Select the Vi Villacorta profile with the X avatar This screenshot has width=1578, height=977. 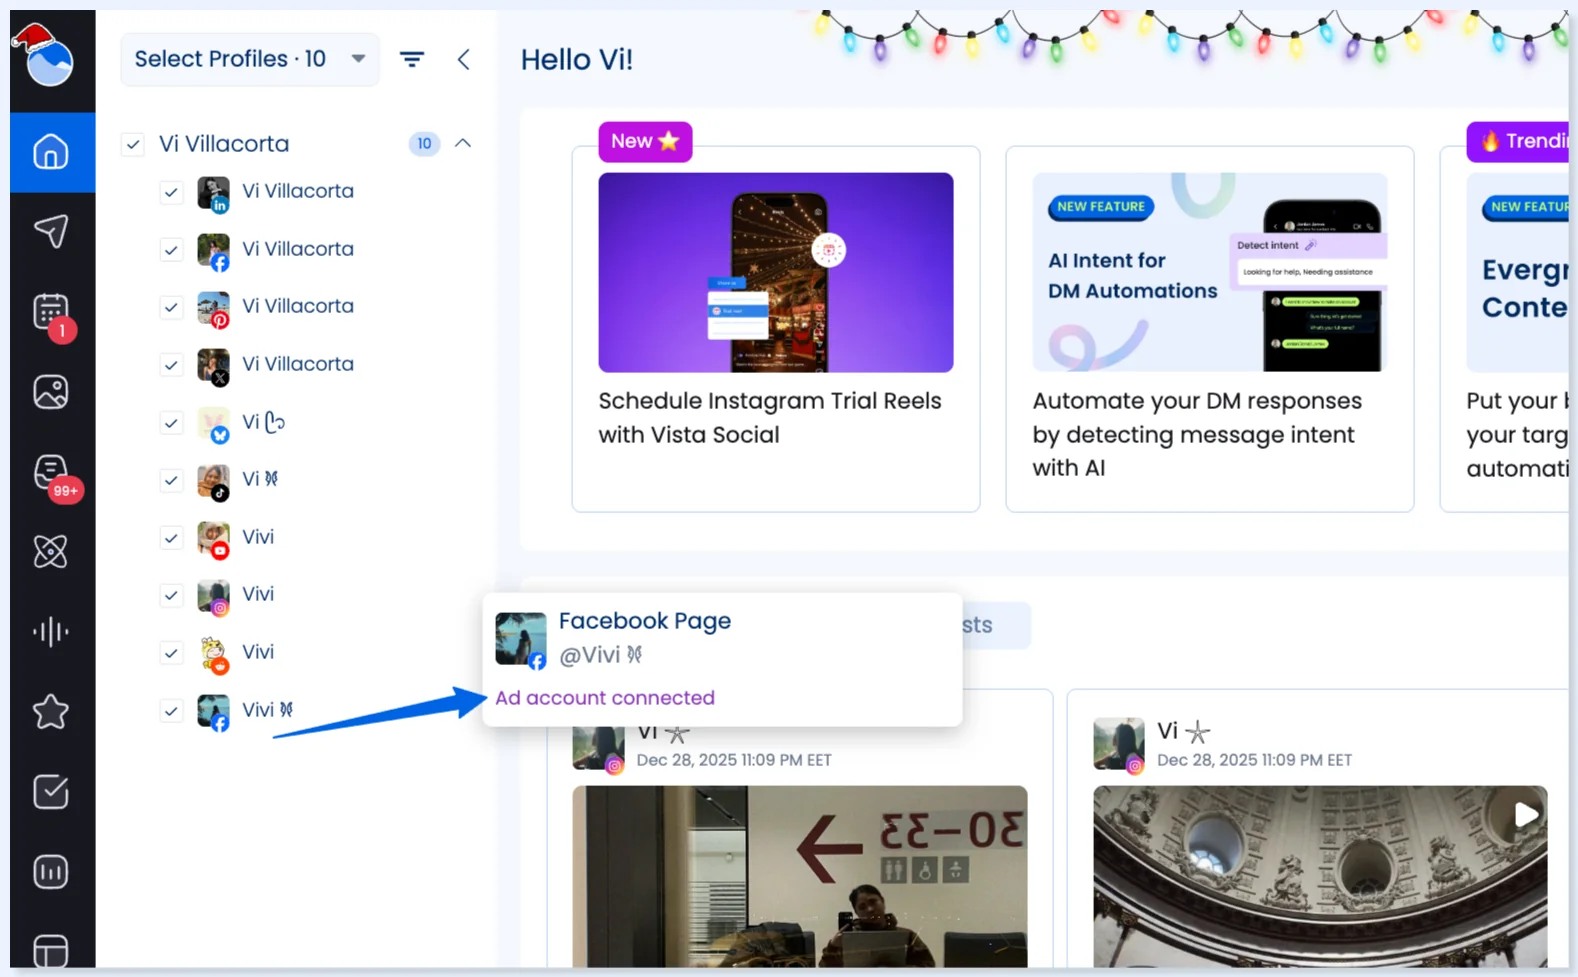tap(298, 365)
